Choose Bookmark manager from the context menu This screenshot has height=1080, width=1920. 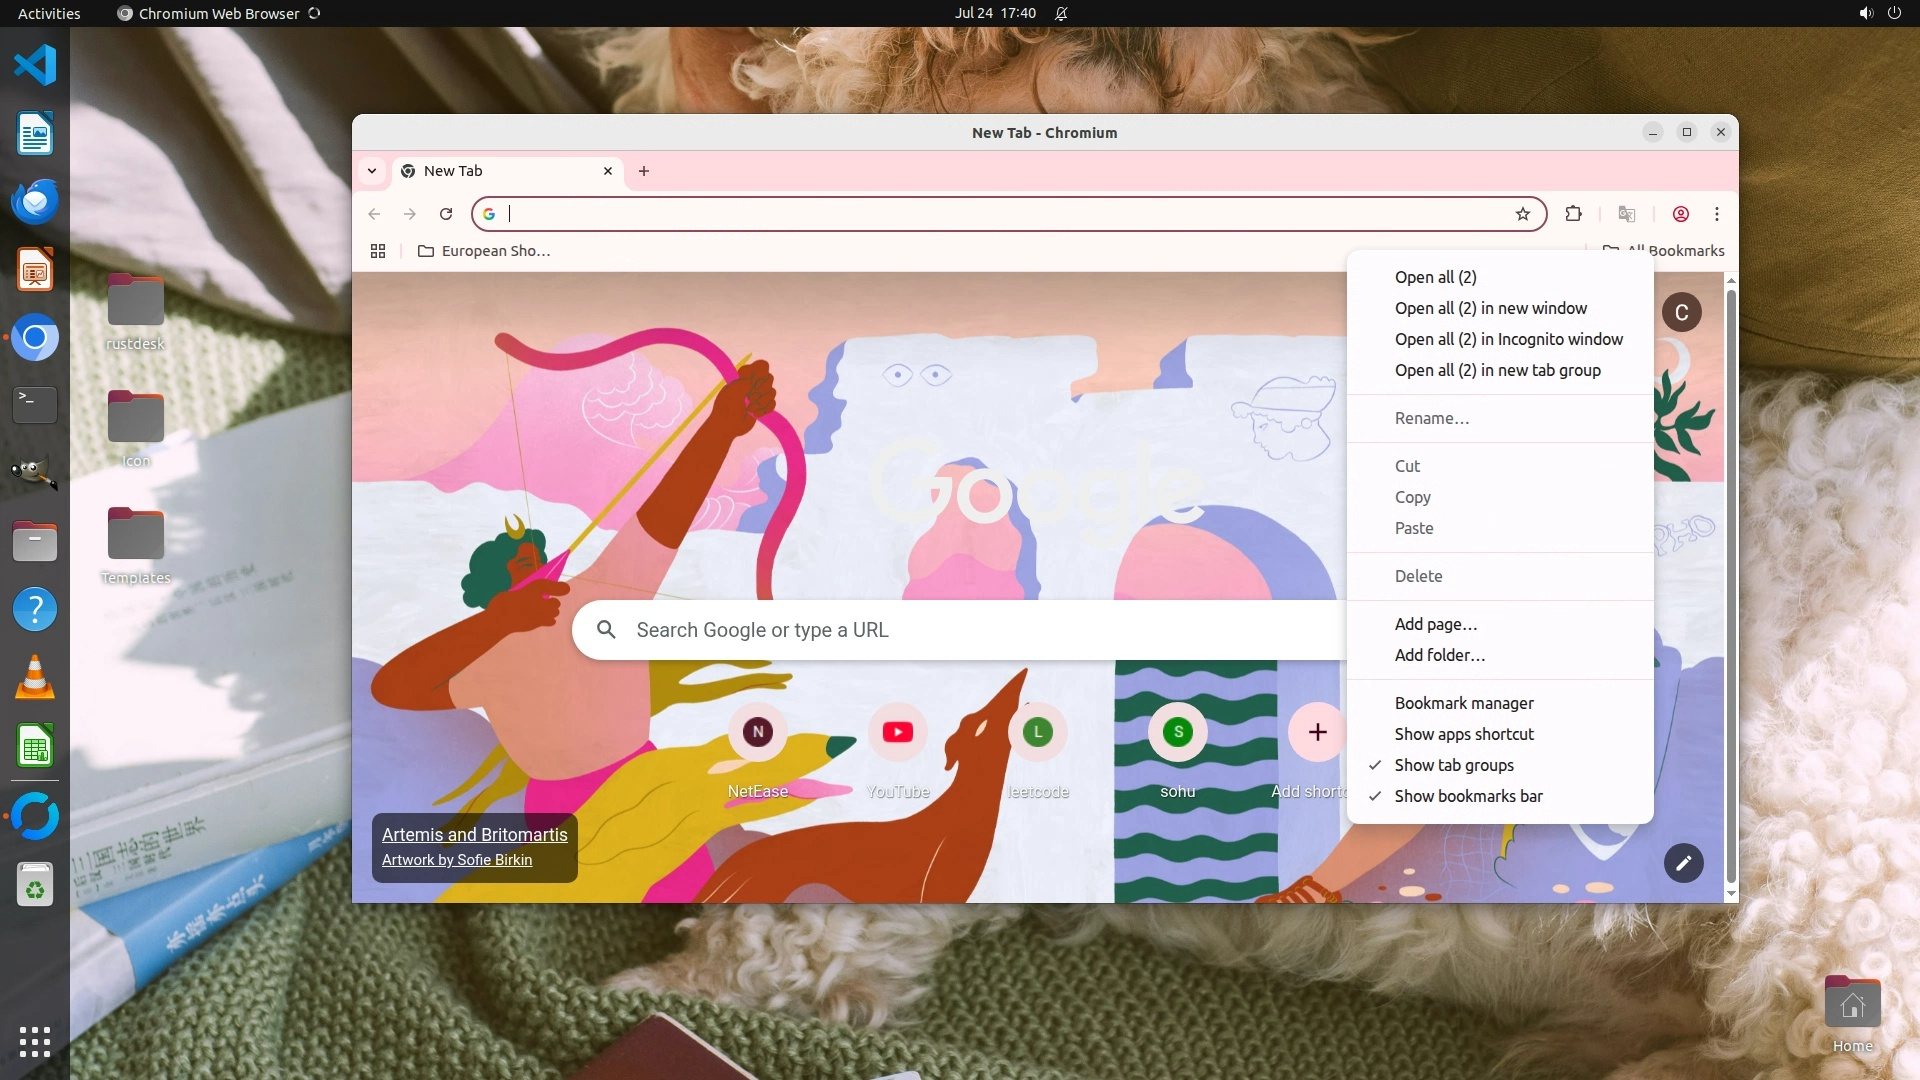click(x=1464, y=703)
